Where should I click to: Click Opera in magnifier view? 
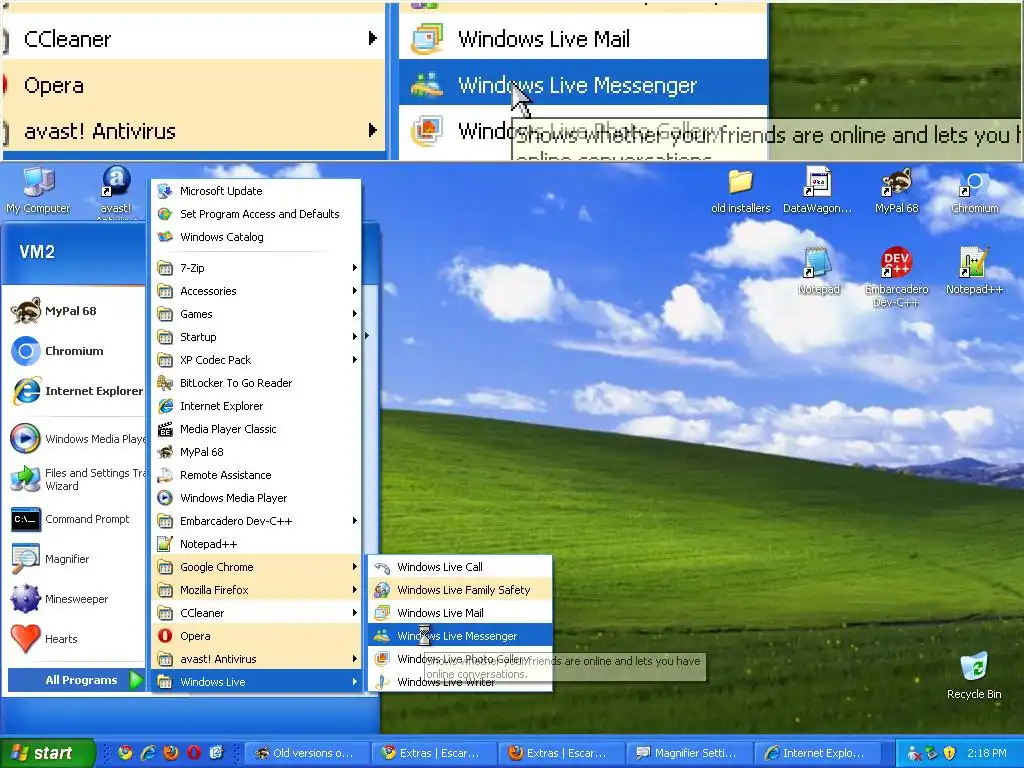[193, 85]
